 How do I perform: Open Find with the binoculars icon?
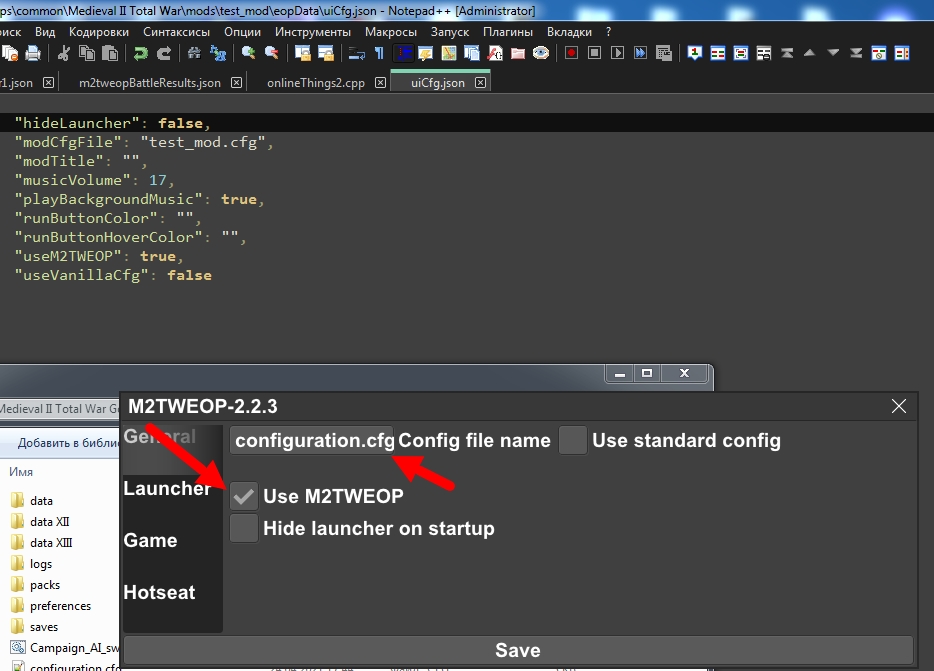click(194, 54)
